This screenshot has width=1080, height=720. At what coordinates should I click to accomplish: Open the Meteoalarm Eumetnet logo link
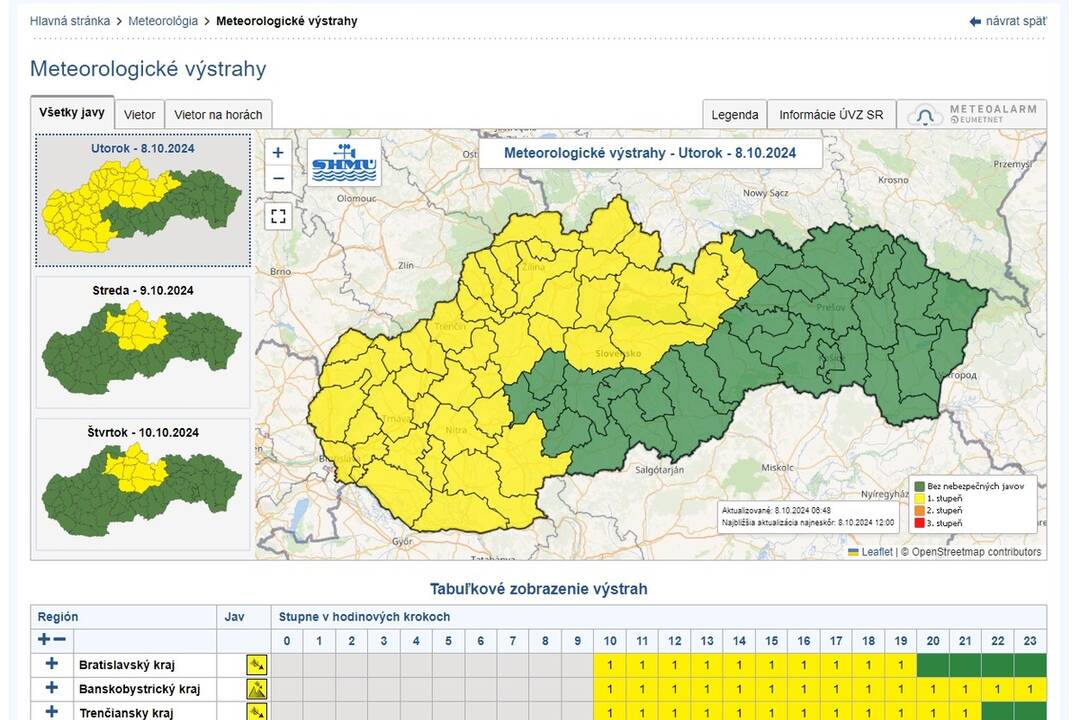(x=971, y=115)
